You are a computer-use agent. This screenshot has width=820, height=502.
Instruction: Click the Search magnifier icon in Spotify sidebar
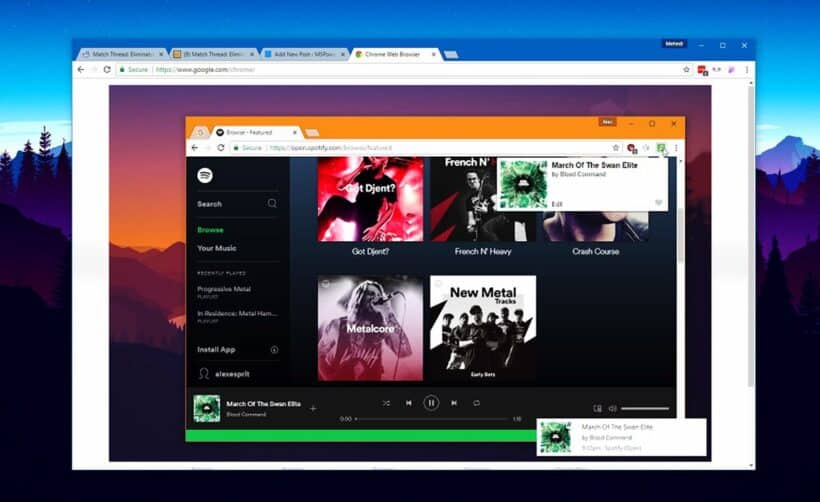point(272,203)
